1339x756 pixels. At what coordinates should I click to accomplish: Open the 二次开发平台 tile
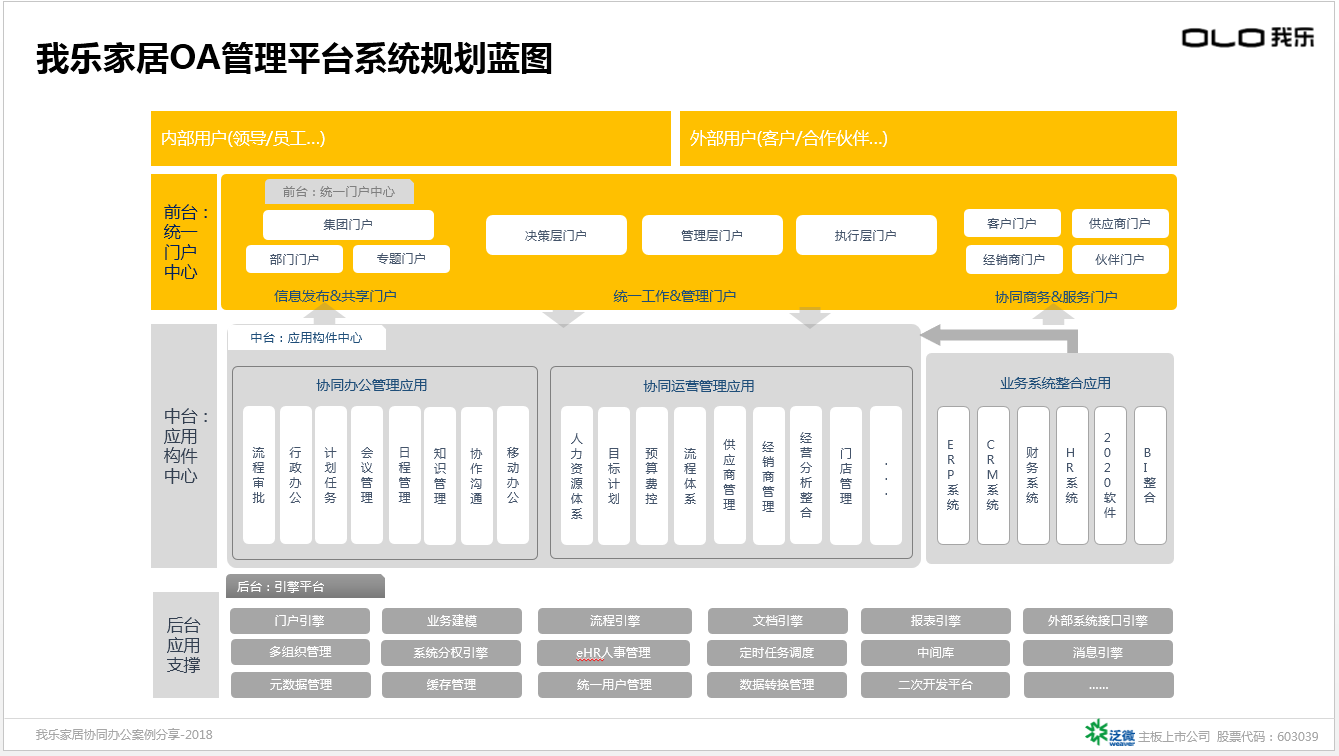point(935,685)
